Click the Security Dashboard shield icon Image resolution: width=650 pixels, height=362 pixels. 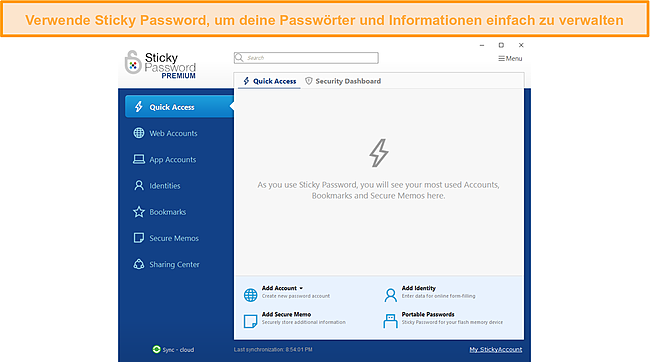tap(308, 81)
